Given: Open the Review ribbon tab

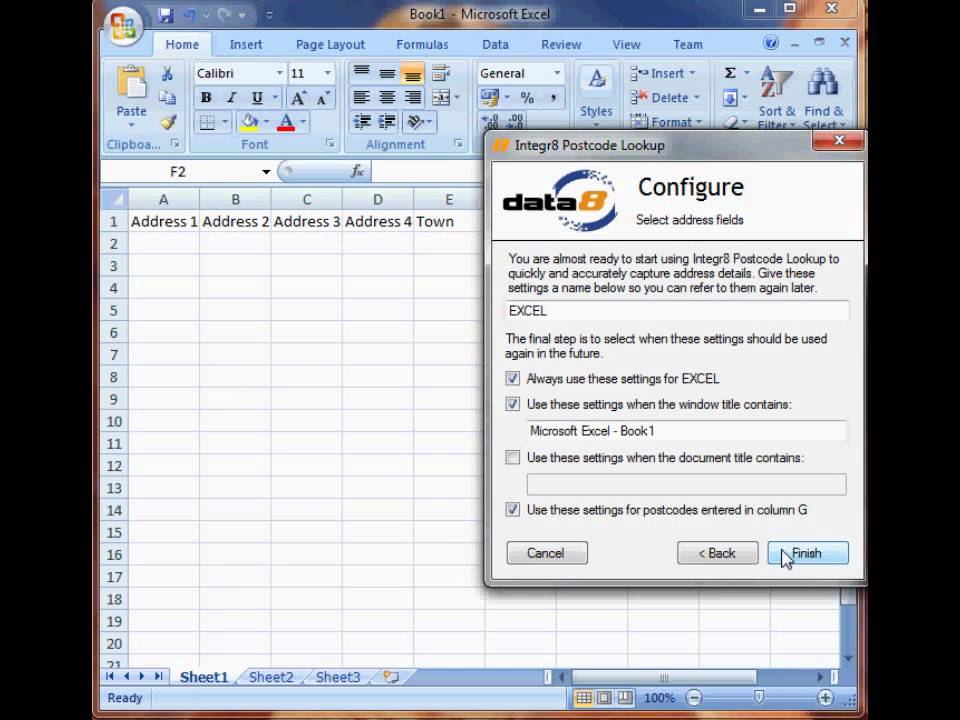Looking at the screenshot, I should click(561, 45).
